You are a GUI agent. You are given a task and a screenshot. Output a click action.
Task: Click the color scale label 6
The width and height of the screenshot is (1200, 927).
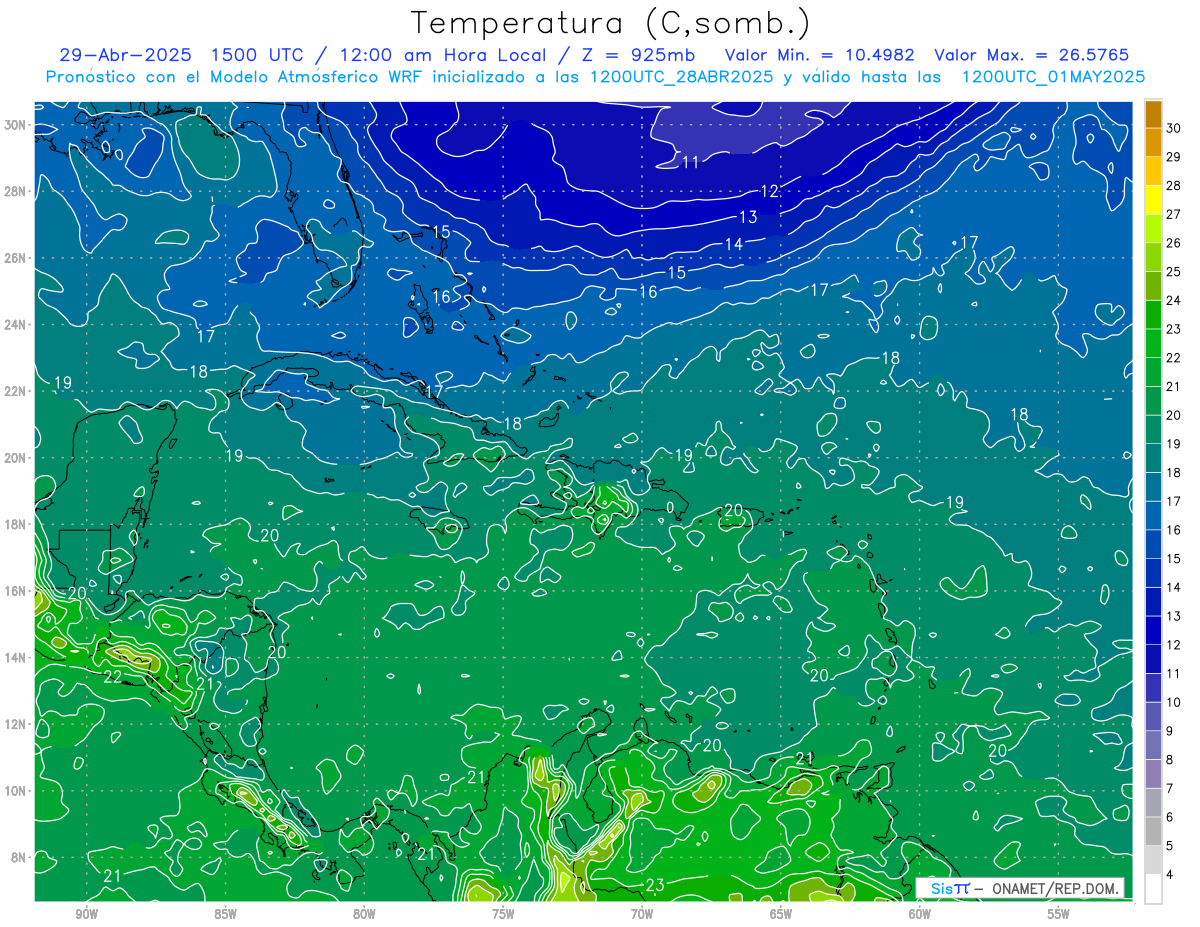click(1170, 817)
